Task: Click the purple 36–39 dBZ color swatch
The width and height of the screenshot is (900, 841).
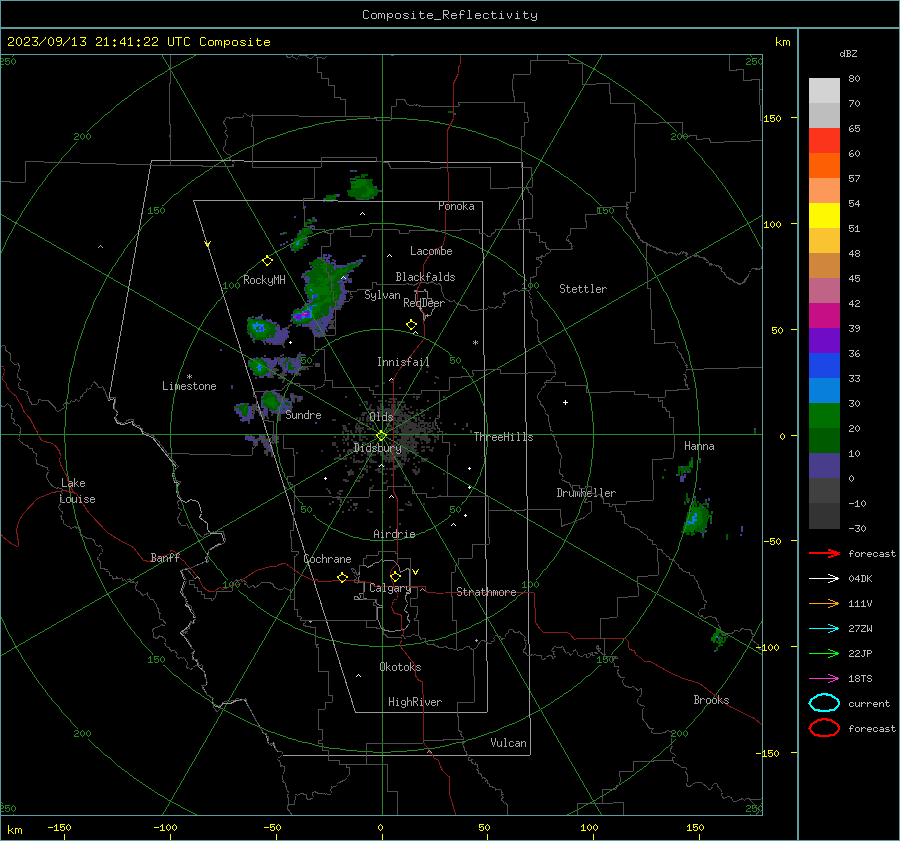Action: click(824, 341)
